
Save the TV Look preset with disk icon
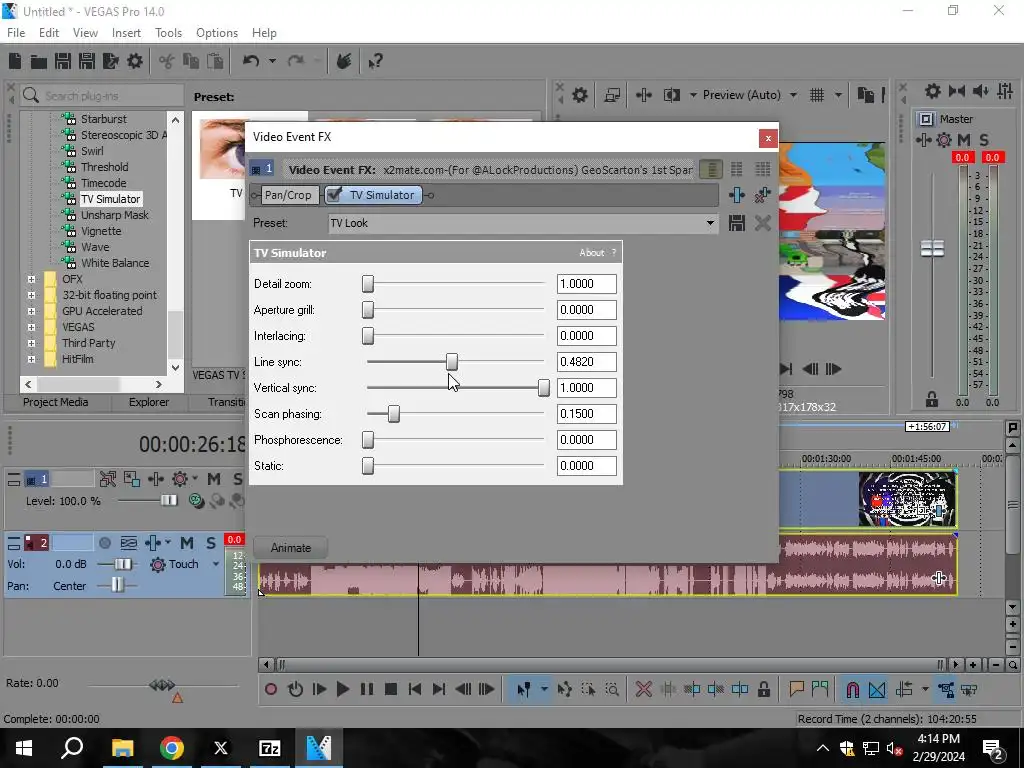pos(737,223)
